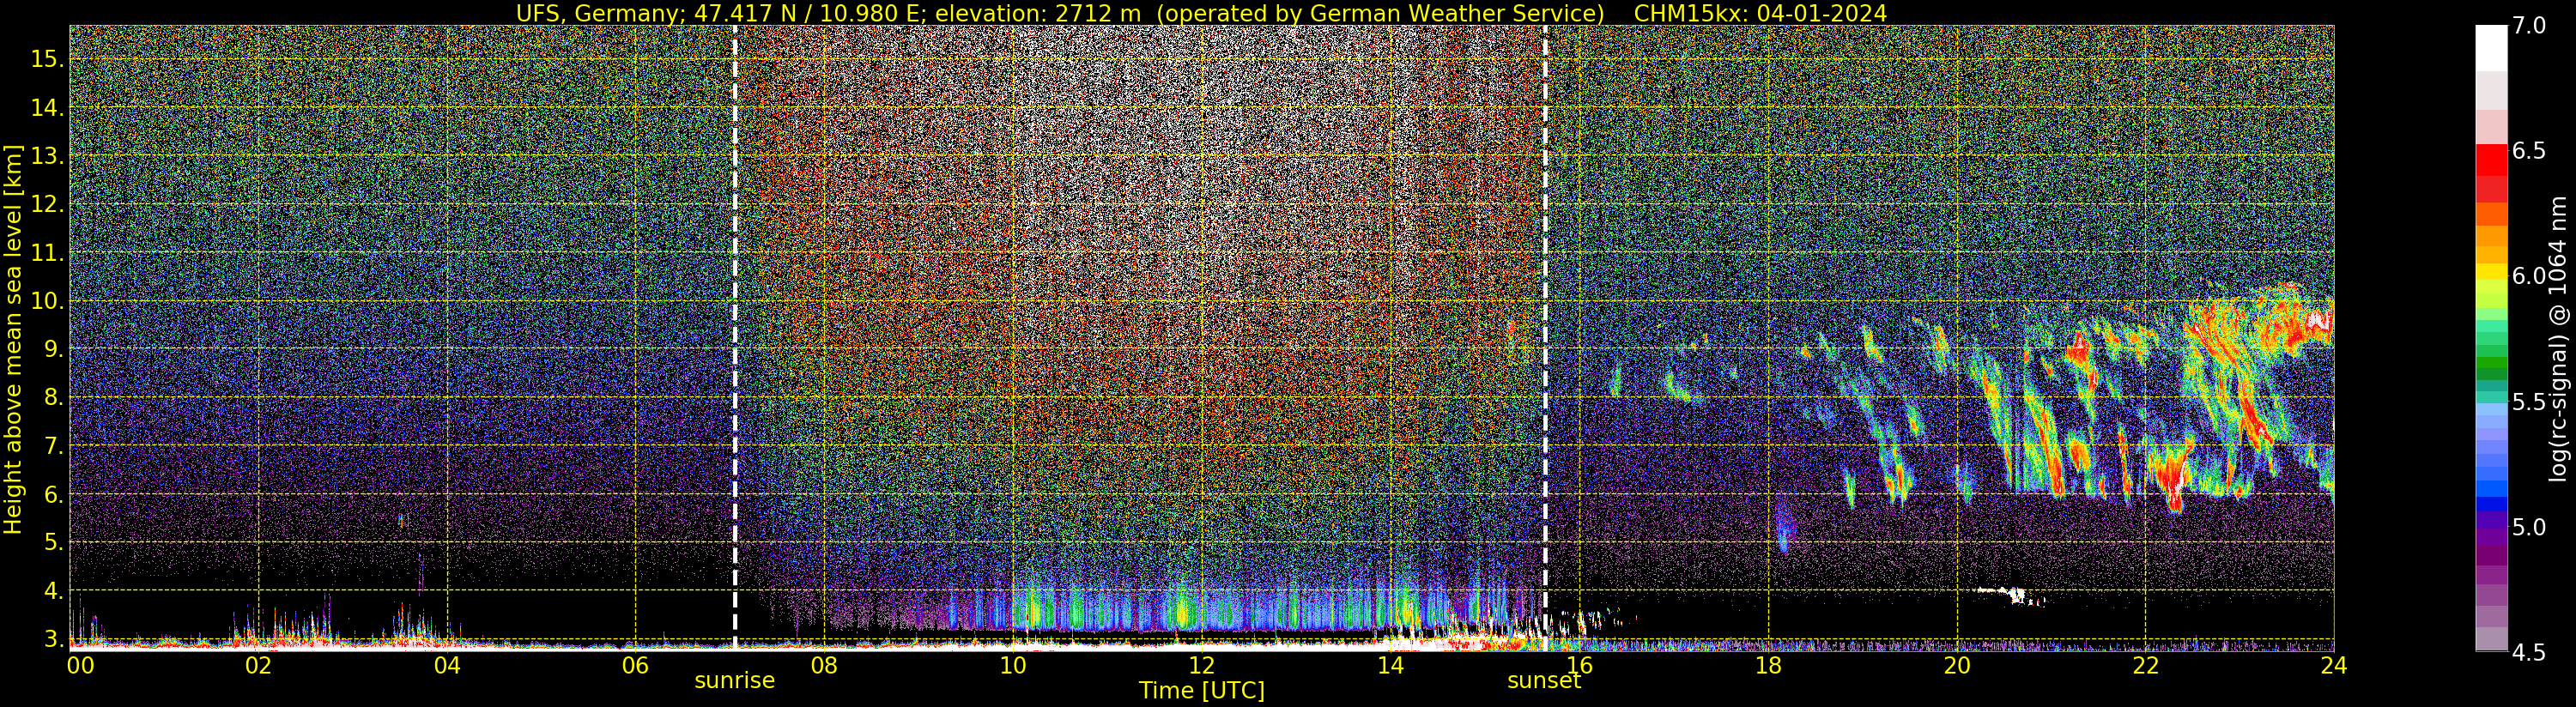Click the 6.0 colorbar value
2576x707 pixels.
[2529, 276]
